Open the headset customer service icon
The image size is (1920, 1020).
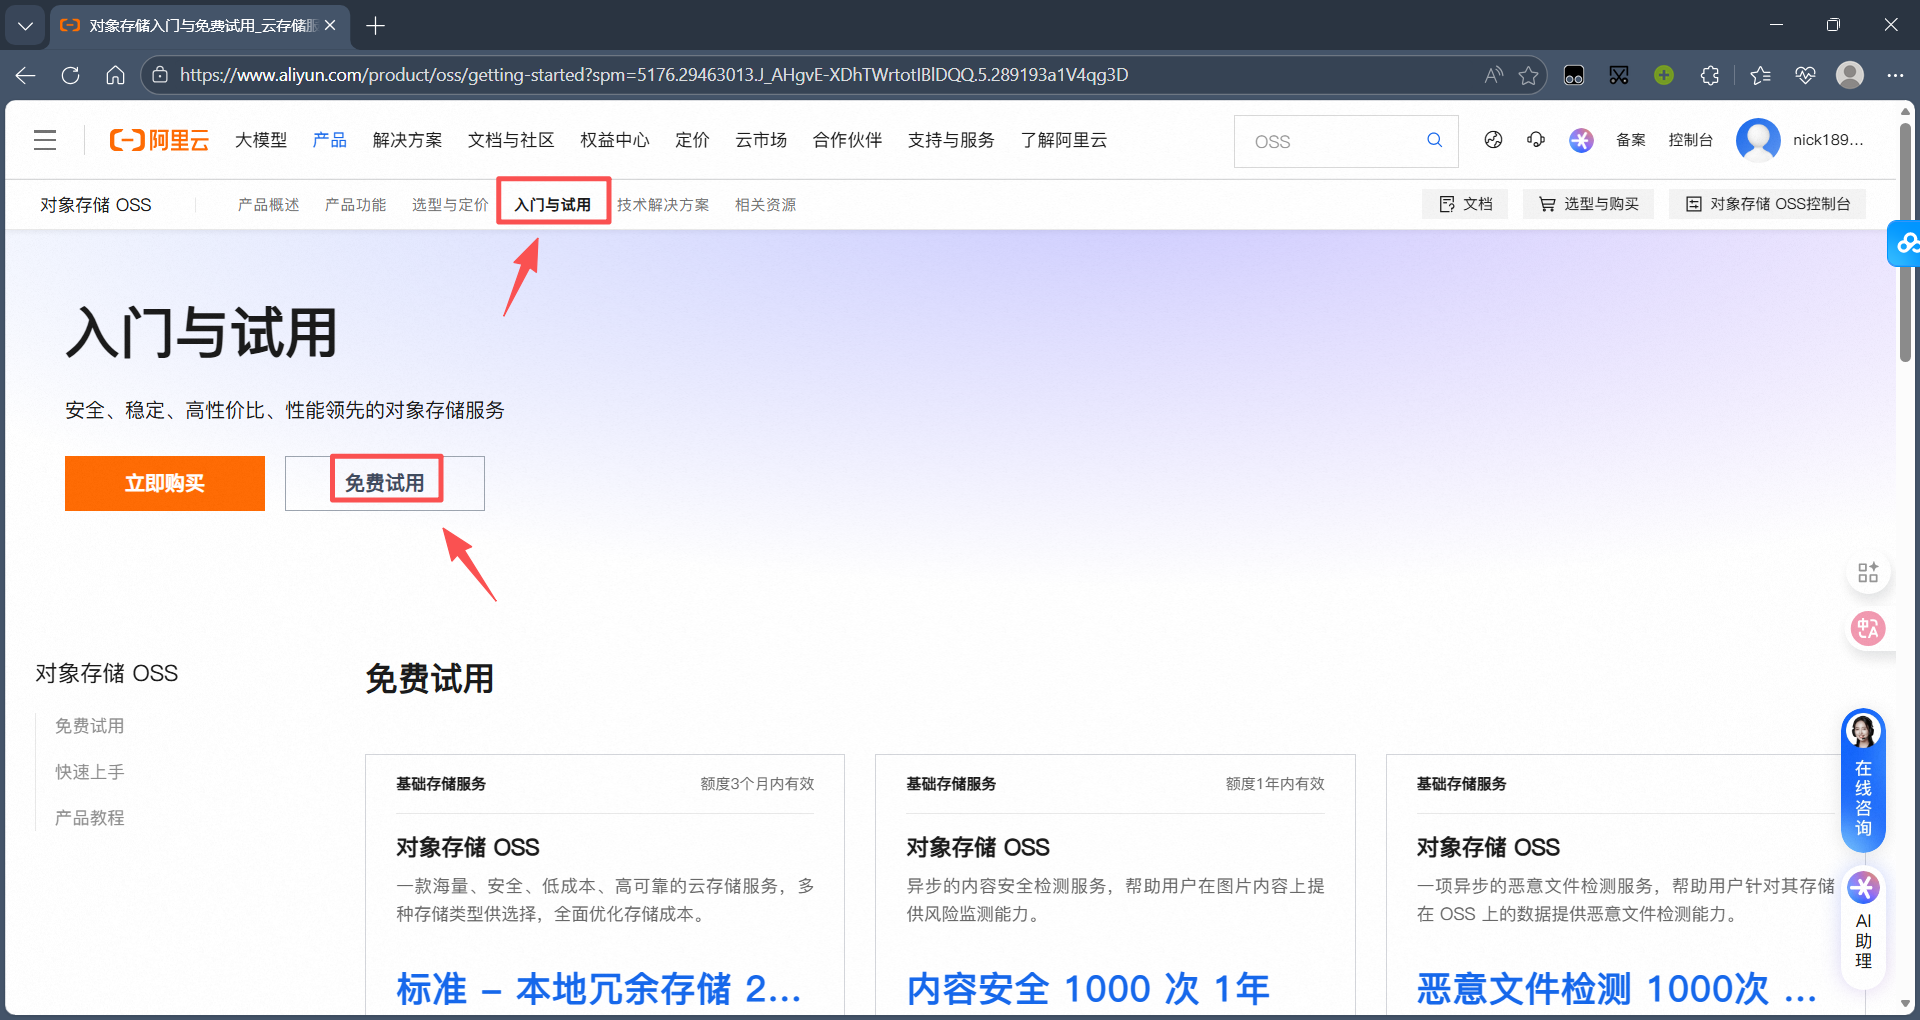click(x=1536, y=140)
